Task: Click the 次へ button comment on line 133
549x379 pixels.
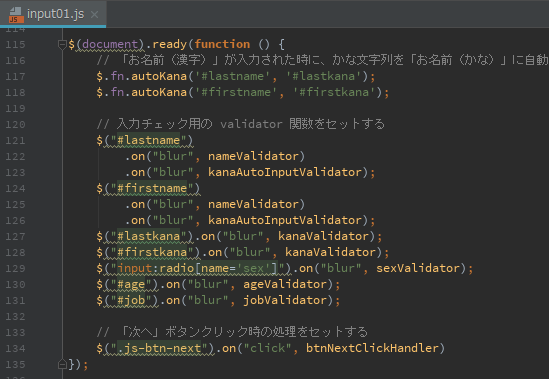Action: (x=232, y=332)
